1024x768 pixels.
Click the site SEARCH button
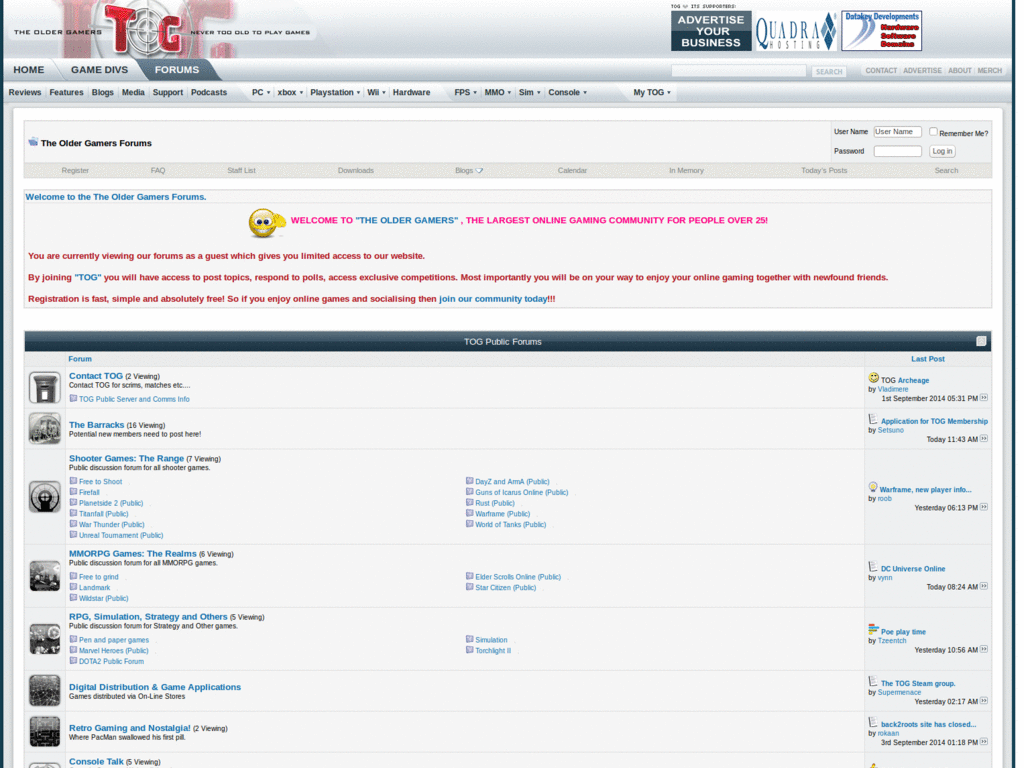click(829, 71)
